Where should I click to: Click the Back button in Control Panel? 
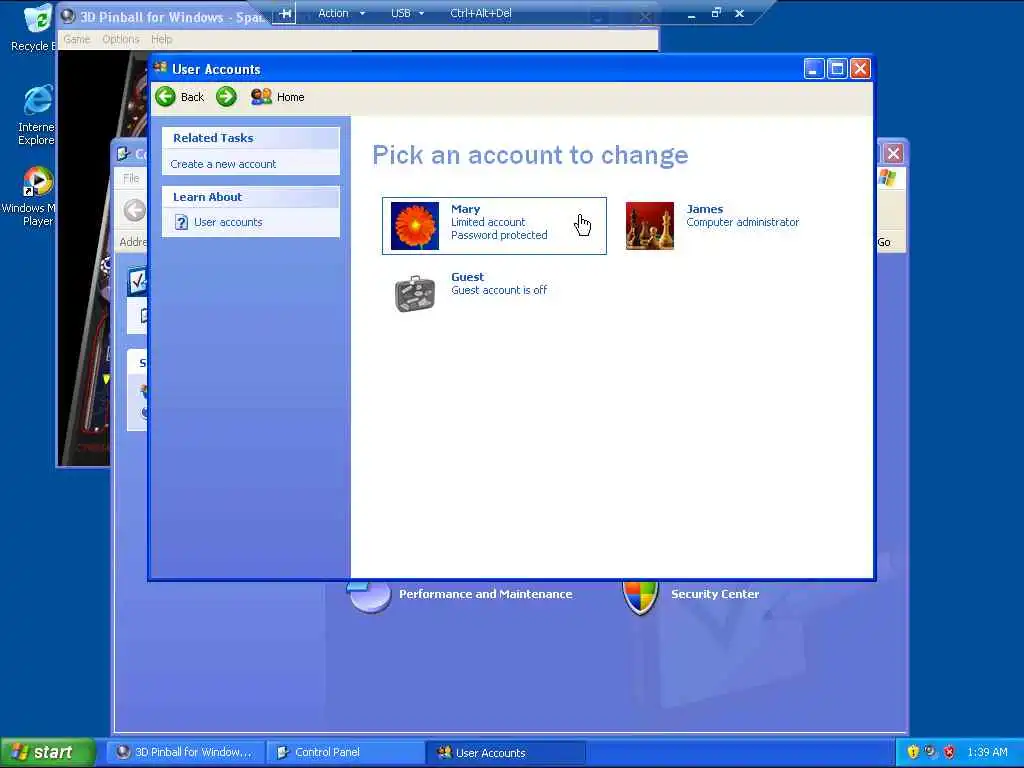click(x=135, y=210)
